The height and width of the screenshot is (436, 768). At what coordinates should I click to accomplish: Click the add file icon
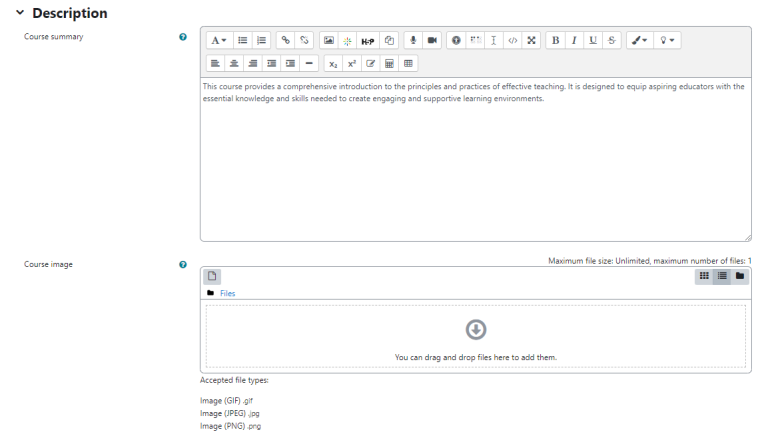212,276
